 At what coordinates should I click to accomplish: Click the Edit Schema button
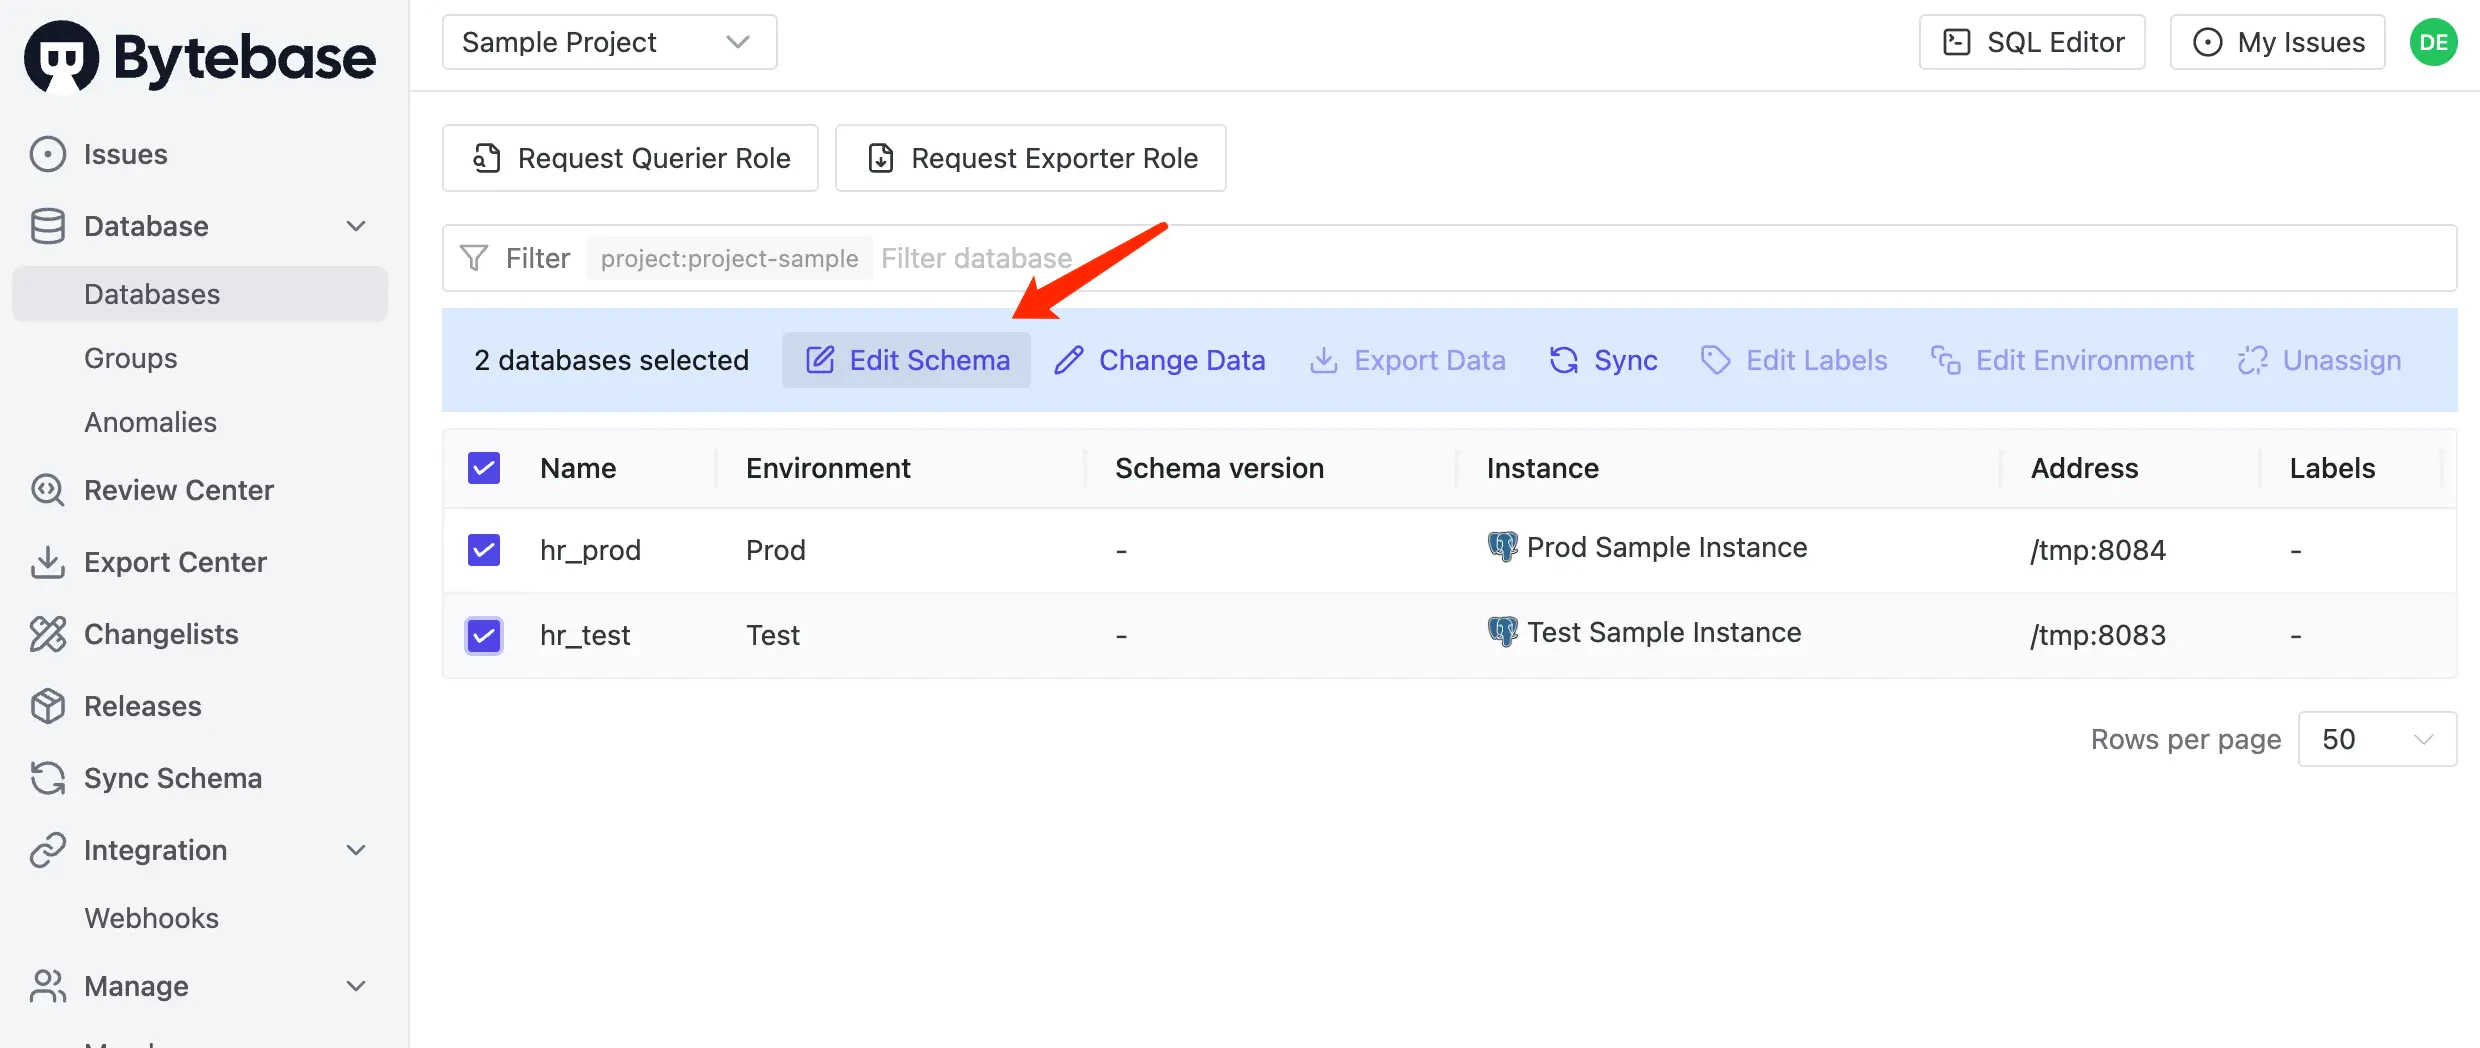pyautogui.click(x=906, y=360)
